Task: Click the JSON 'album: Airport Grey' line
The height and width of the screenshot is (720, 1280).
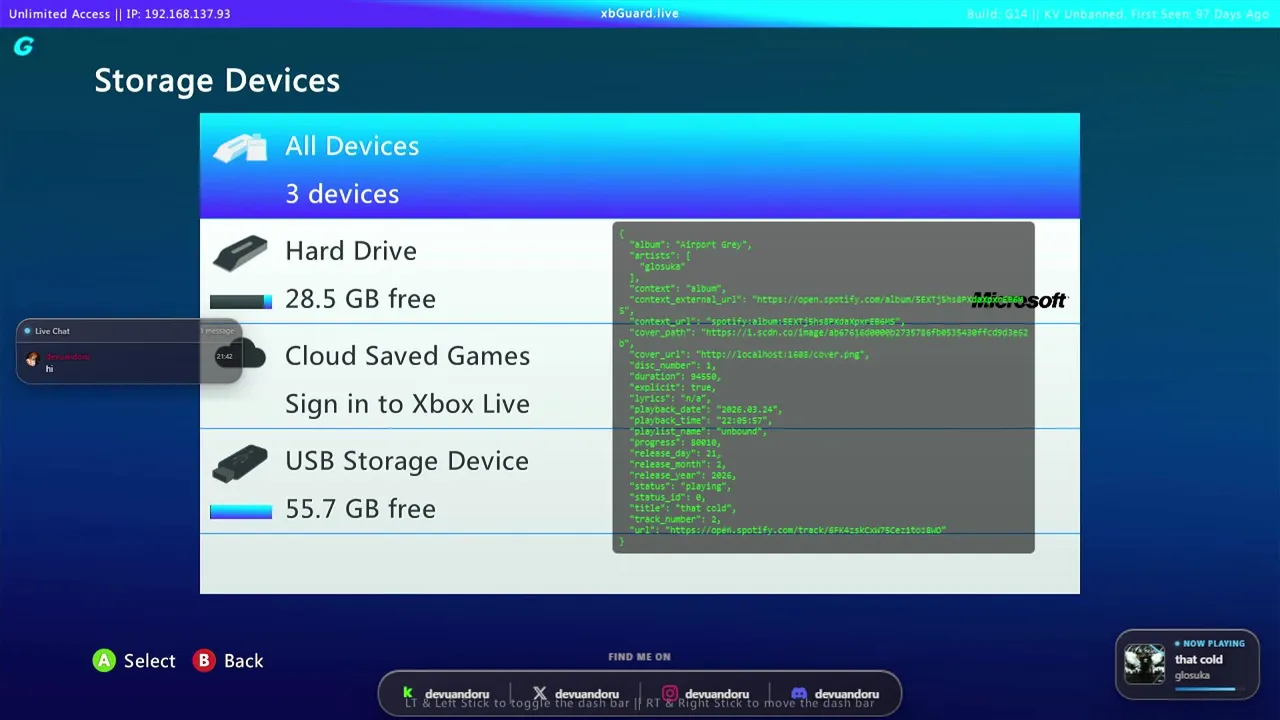Action: 690,244
